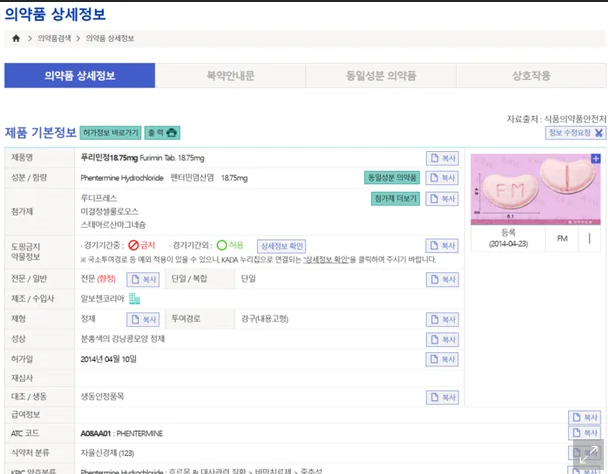Switch to the 복약안내문 tab

(x=230, y=76)
